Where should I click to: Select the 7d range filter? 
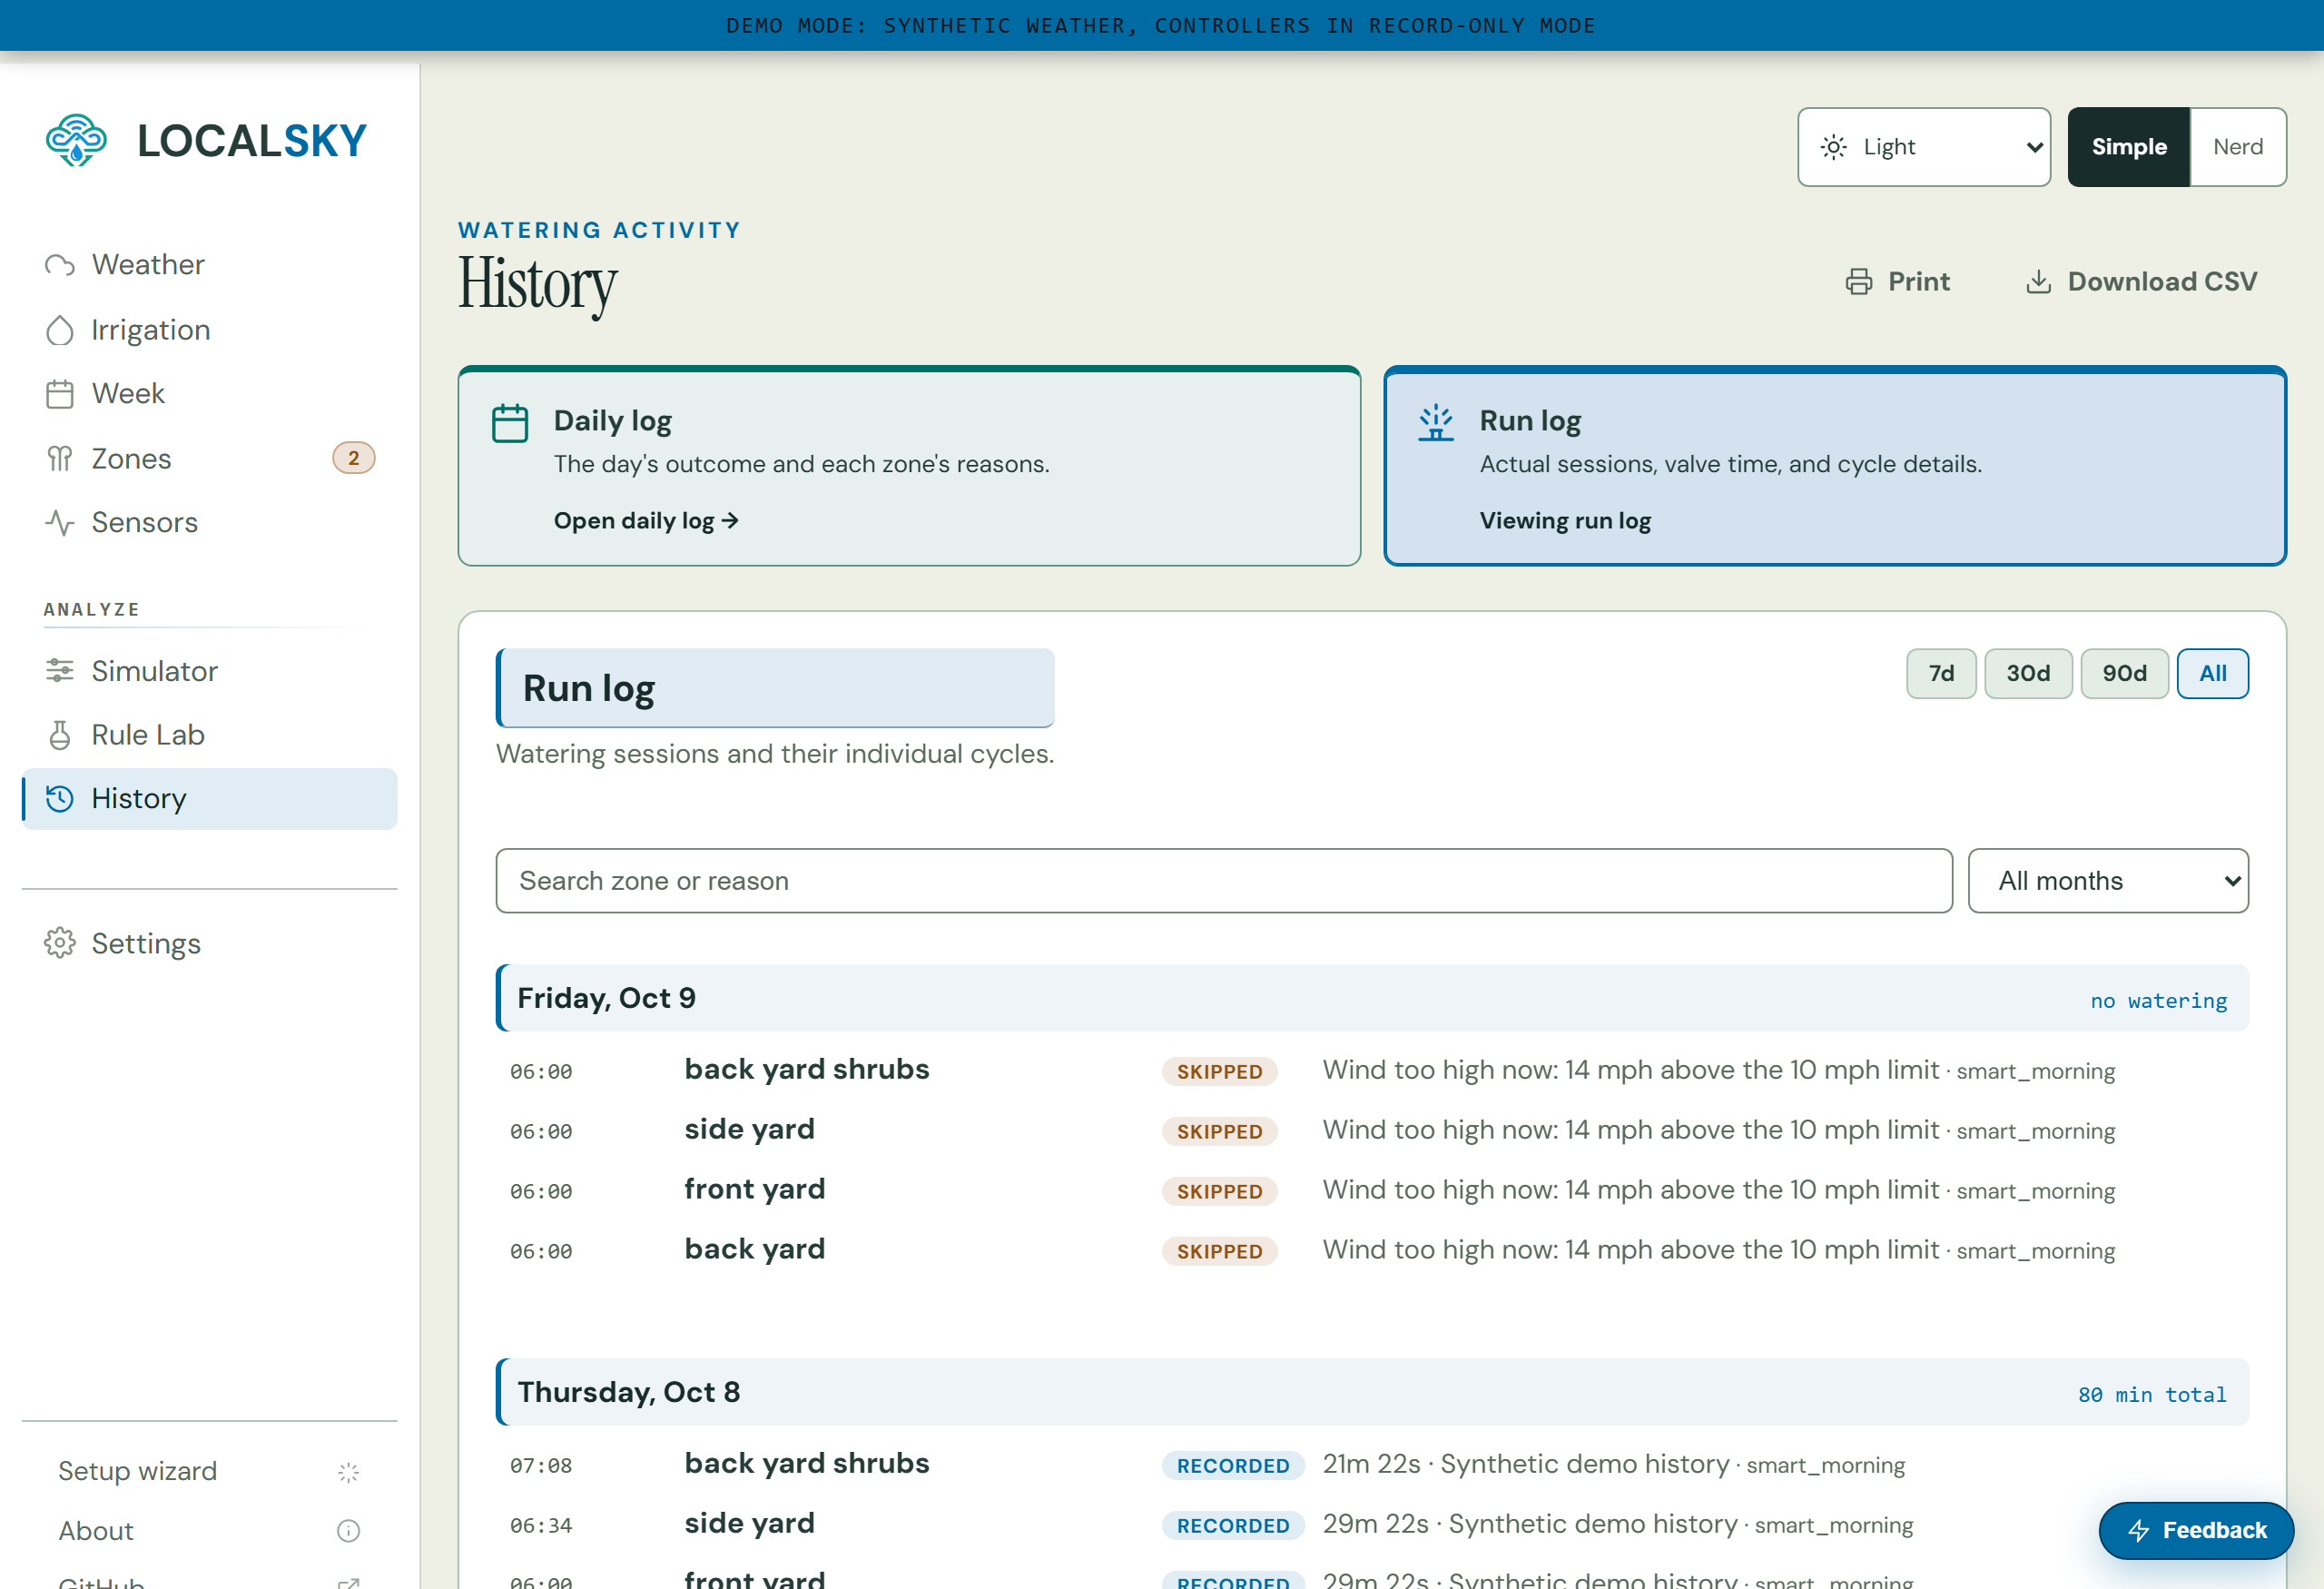1941,674
